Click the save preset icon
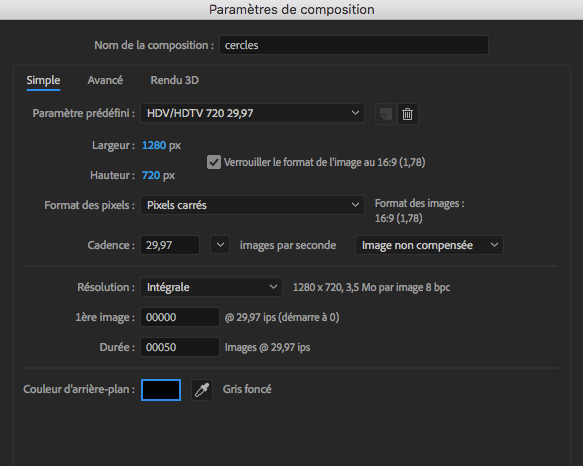The image size is (583, 466). tap(386, 114)
